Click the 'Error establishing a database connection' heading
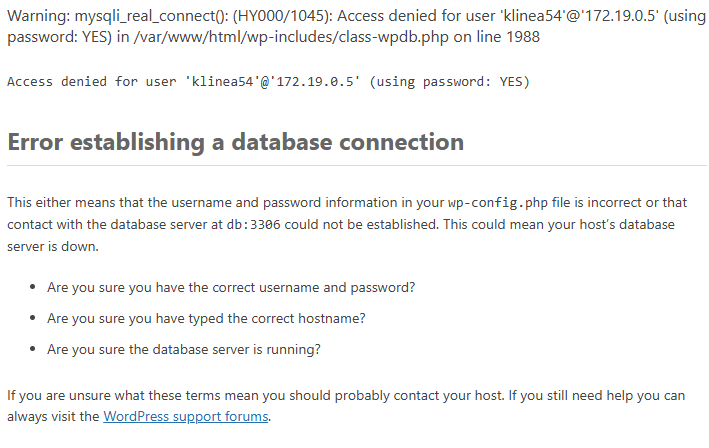Screen dimensions: 709x448 (236, 142)
